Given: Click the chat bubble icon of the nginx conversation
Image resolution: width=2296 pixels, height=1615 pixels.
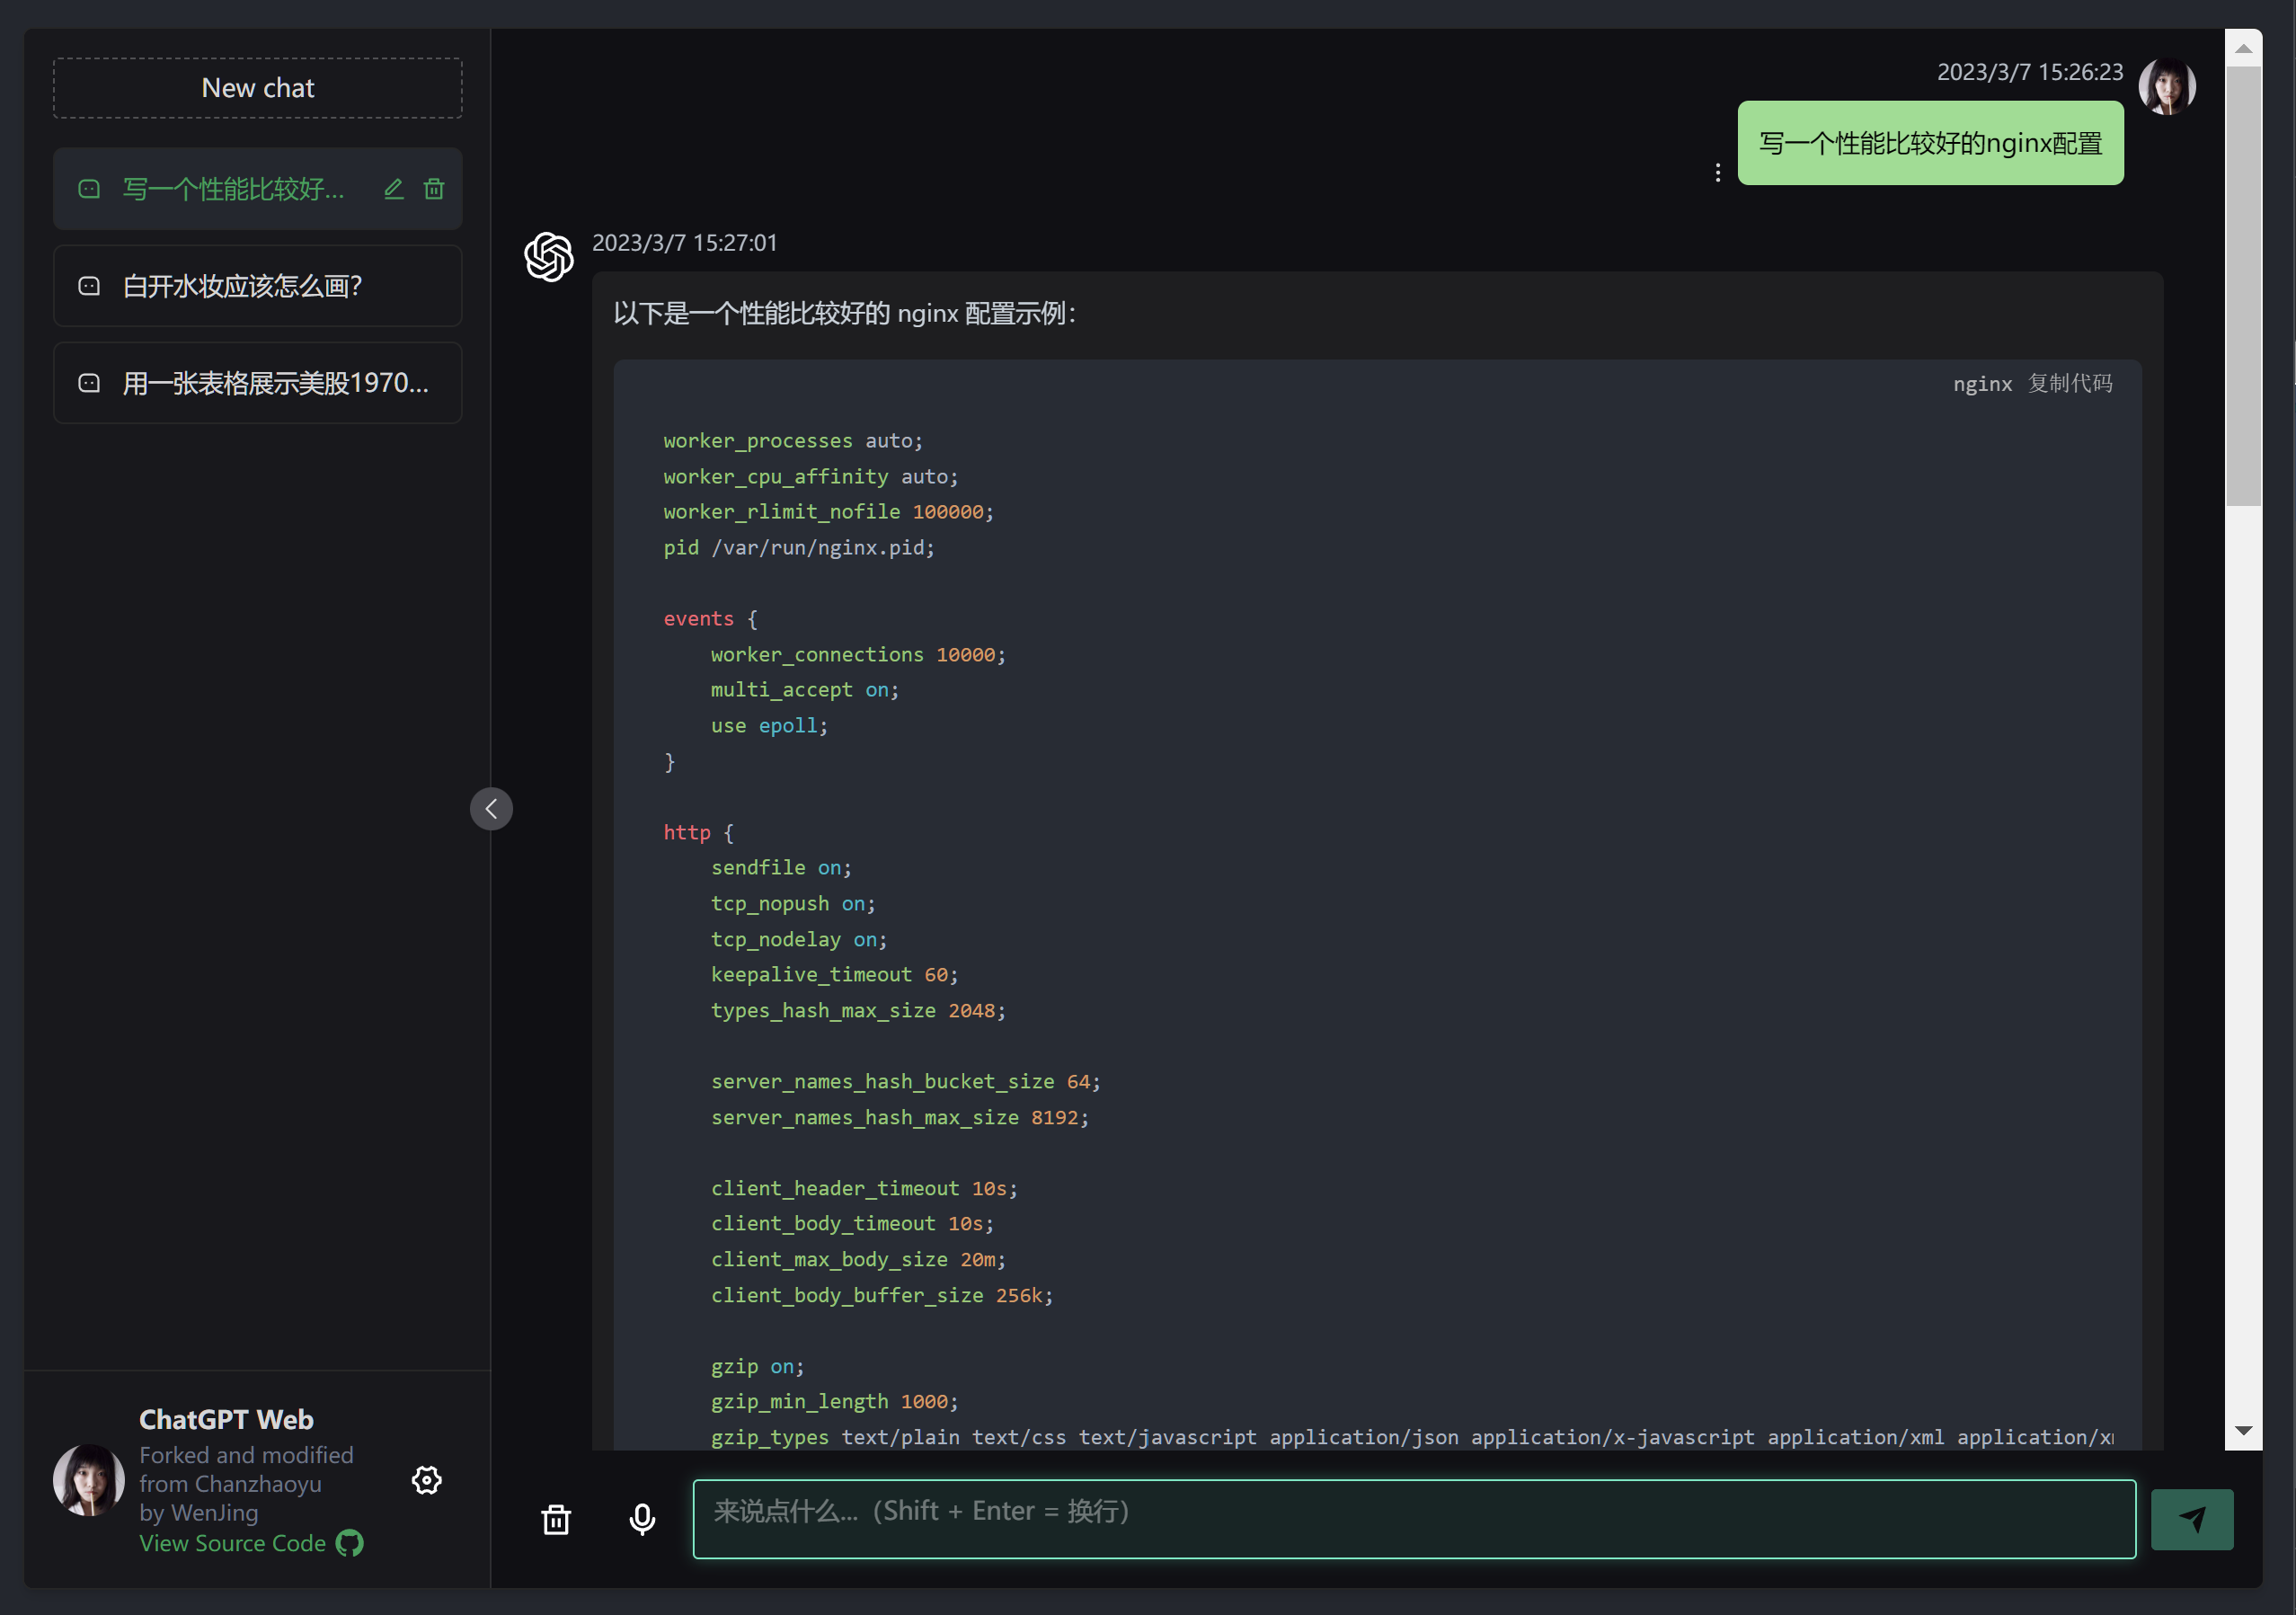Looking at the screenshot, I should [88, 188].
